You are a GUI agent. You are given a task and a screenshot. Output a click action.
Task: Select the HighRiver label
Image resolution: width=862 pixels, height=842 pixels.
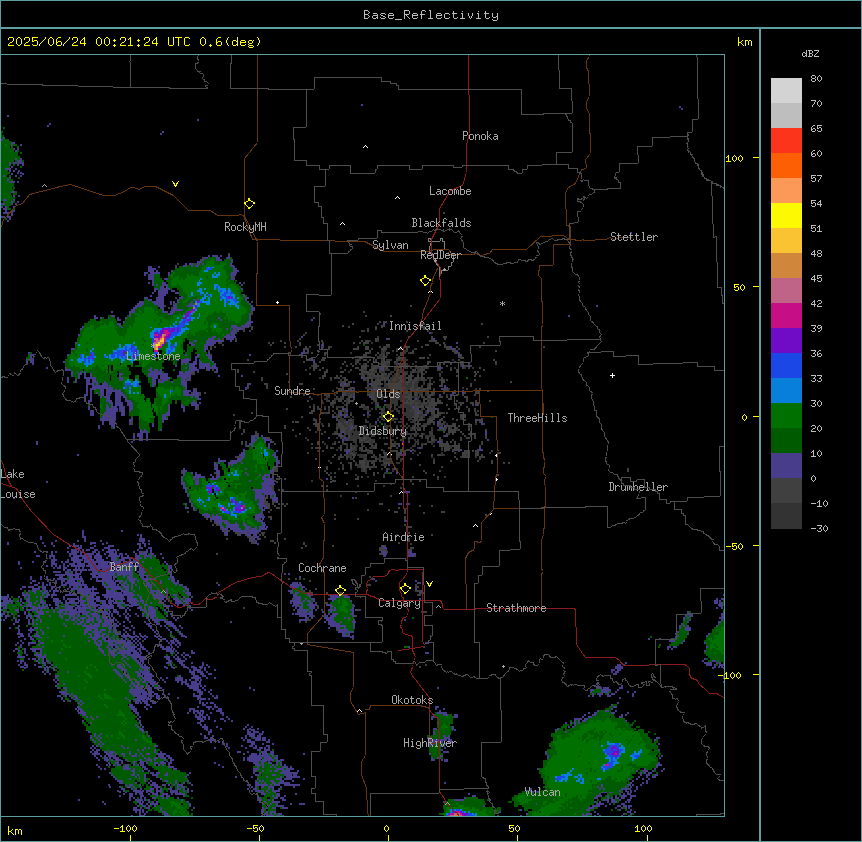(x=430, y=743)
